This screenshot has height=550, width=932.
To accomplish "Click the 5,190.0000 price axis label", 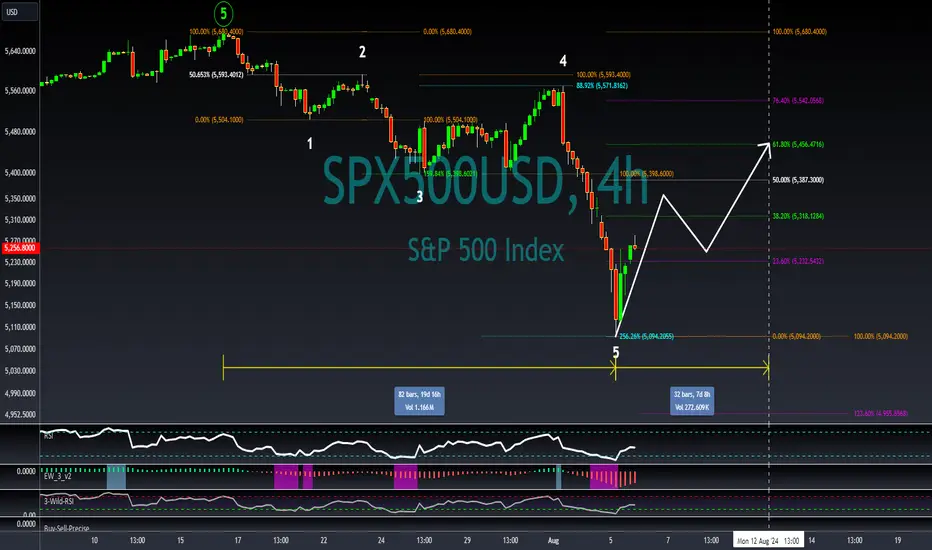I will (x=20, y=284).
